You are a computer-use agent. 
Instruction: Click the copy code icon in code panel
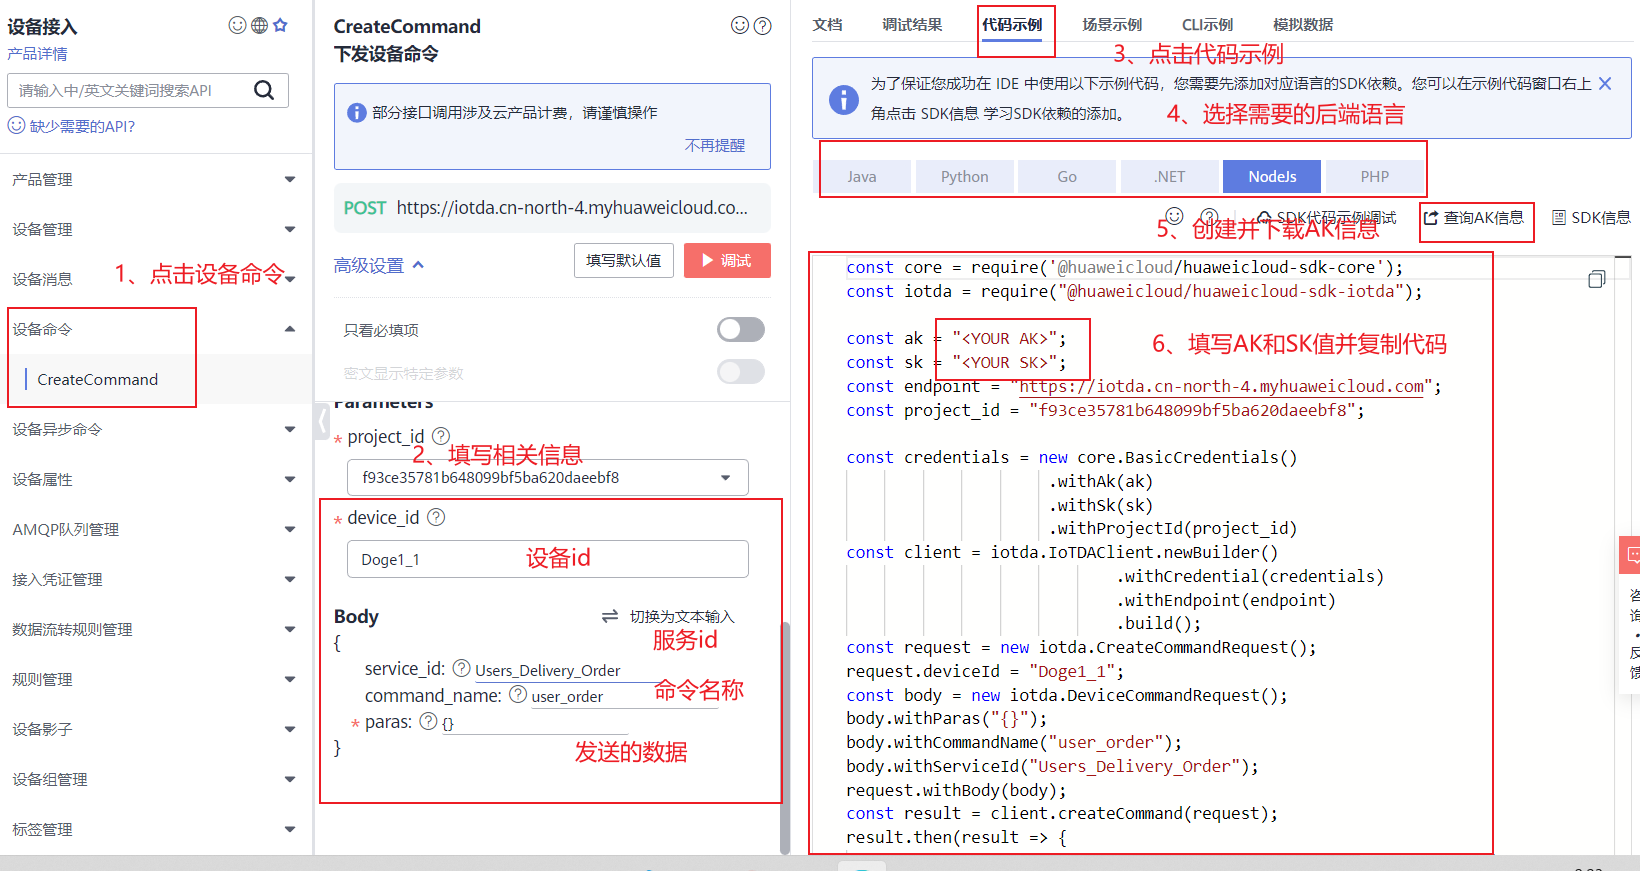click(1597, 279)
